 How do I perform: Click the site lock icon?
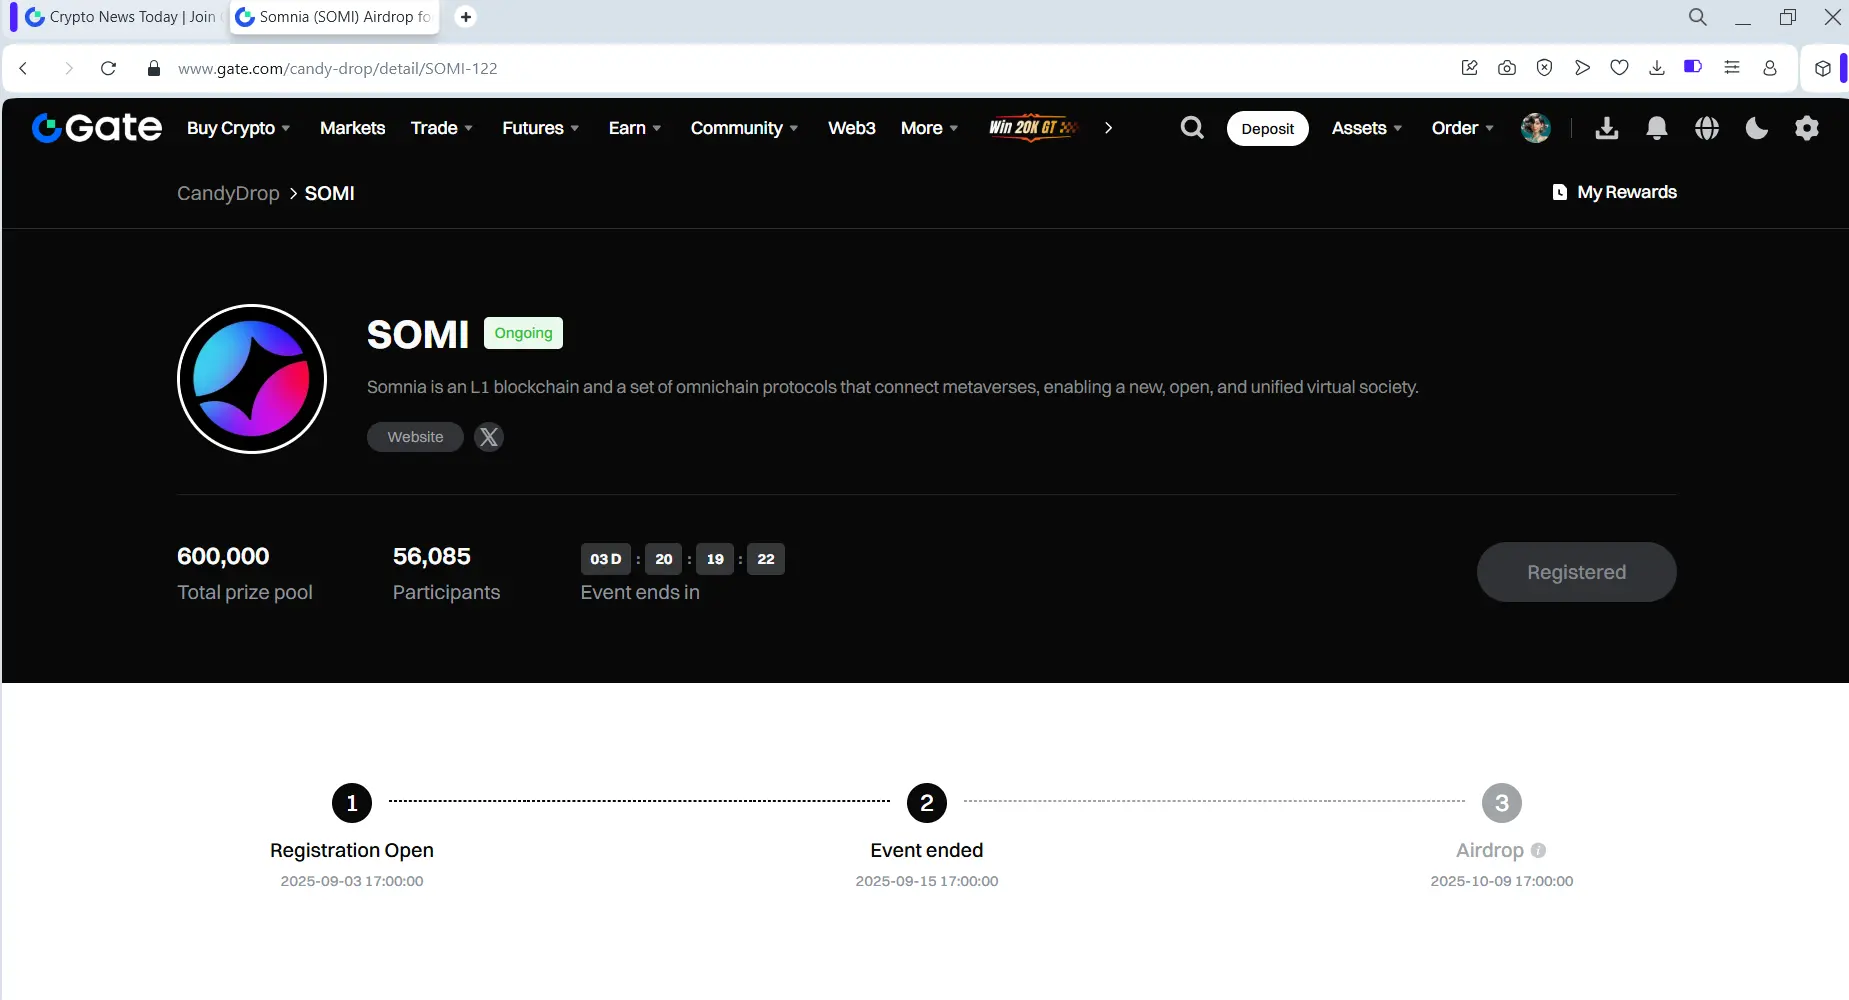pyautogui.click(x=153, y=68)
